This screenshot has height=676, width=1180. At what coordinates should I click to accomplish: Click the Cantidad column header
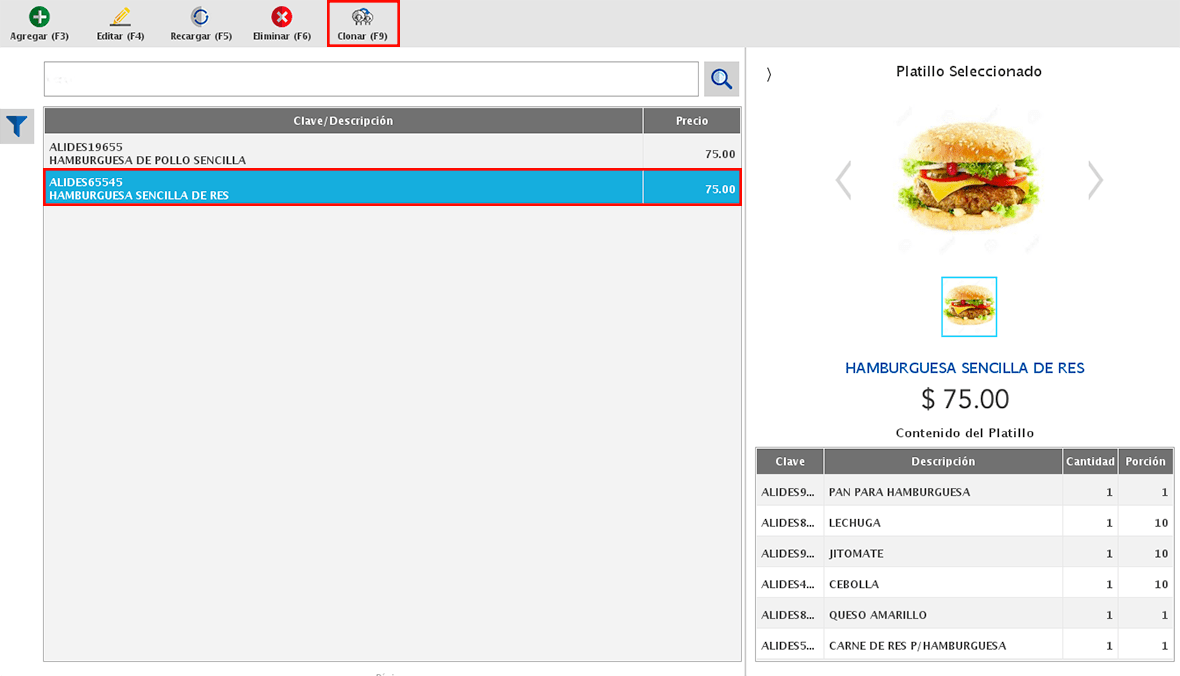(x=1089, y=462)
